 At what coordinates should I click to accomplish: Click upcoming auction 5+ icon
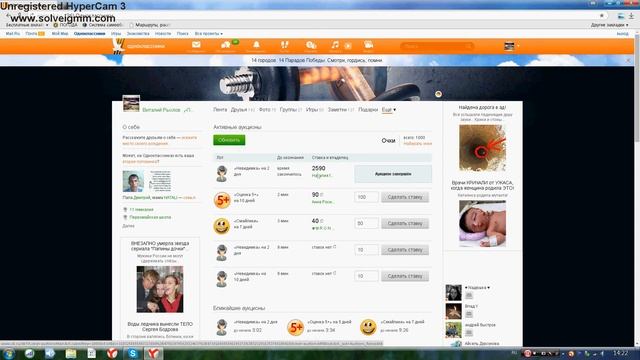click(295, 327)
